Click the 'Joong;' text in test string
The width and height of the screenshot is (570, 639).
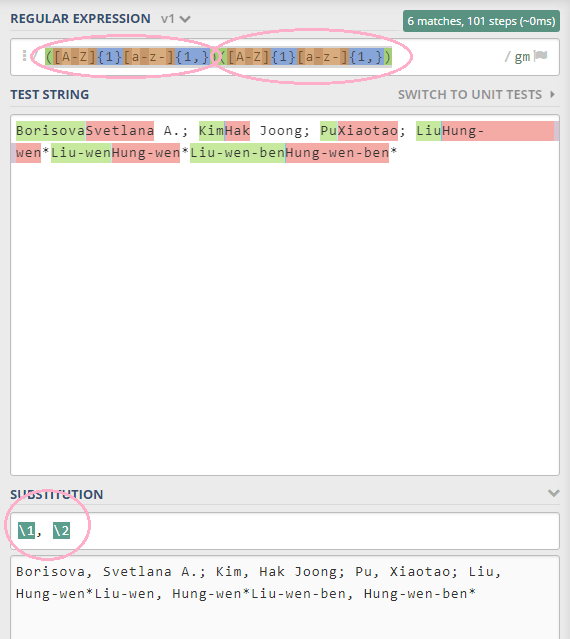(284, 131)
